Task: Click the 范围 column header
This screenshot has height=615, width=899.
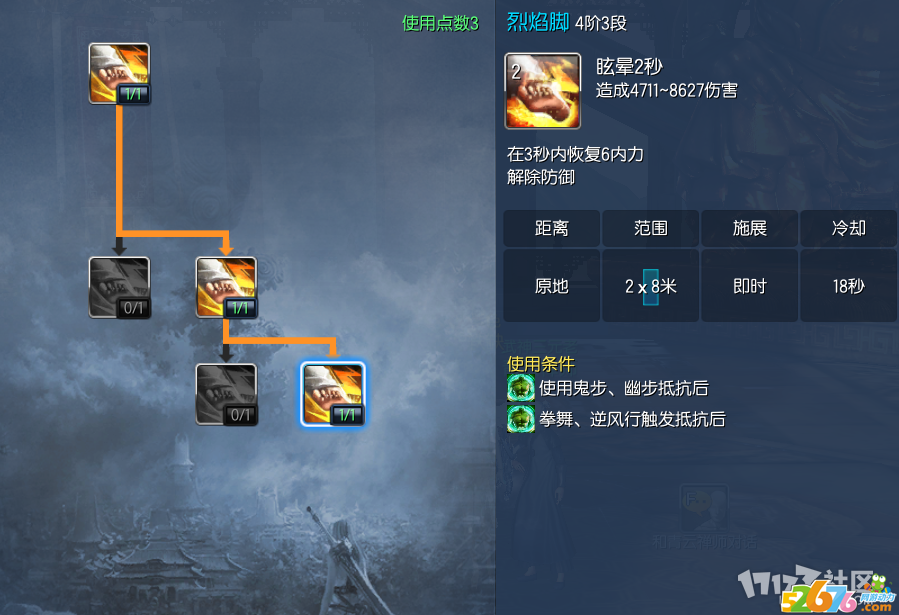Action: [651, 228]
